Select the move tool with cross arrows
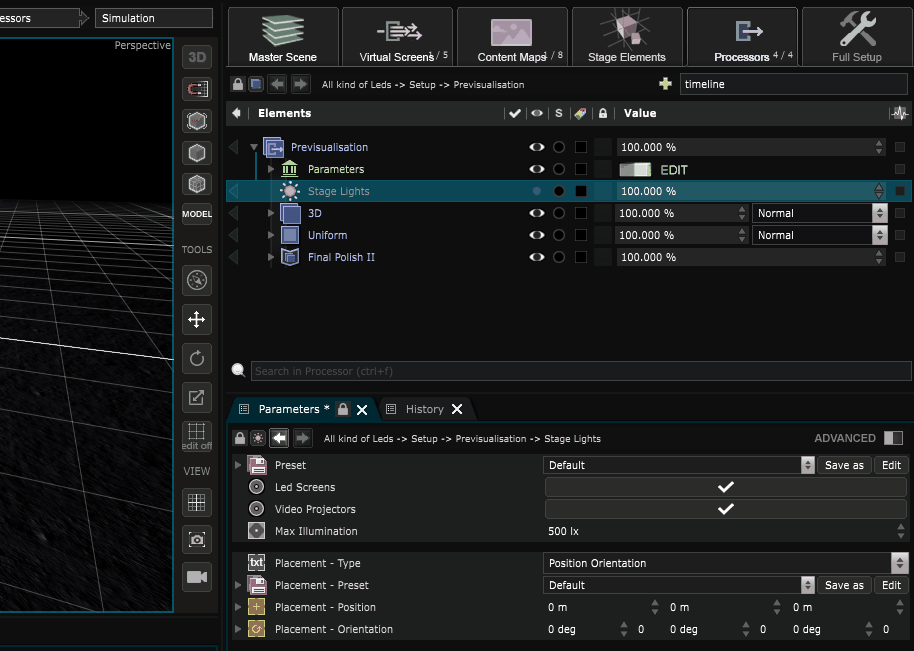This screenshot has height=651, width=914. (x=196, y=319)
